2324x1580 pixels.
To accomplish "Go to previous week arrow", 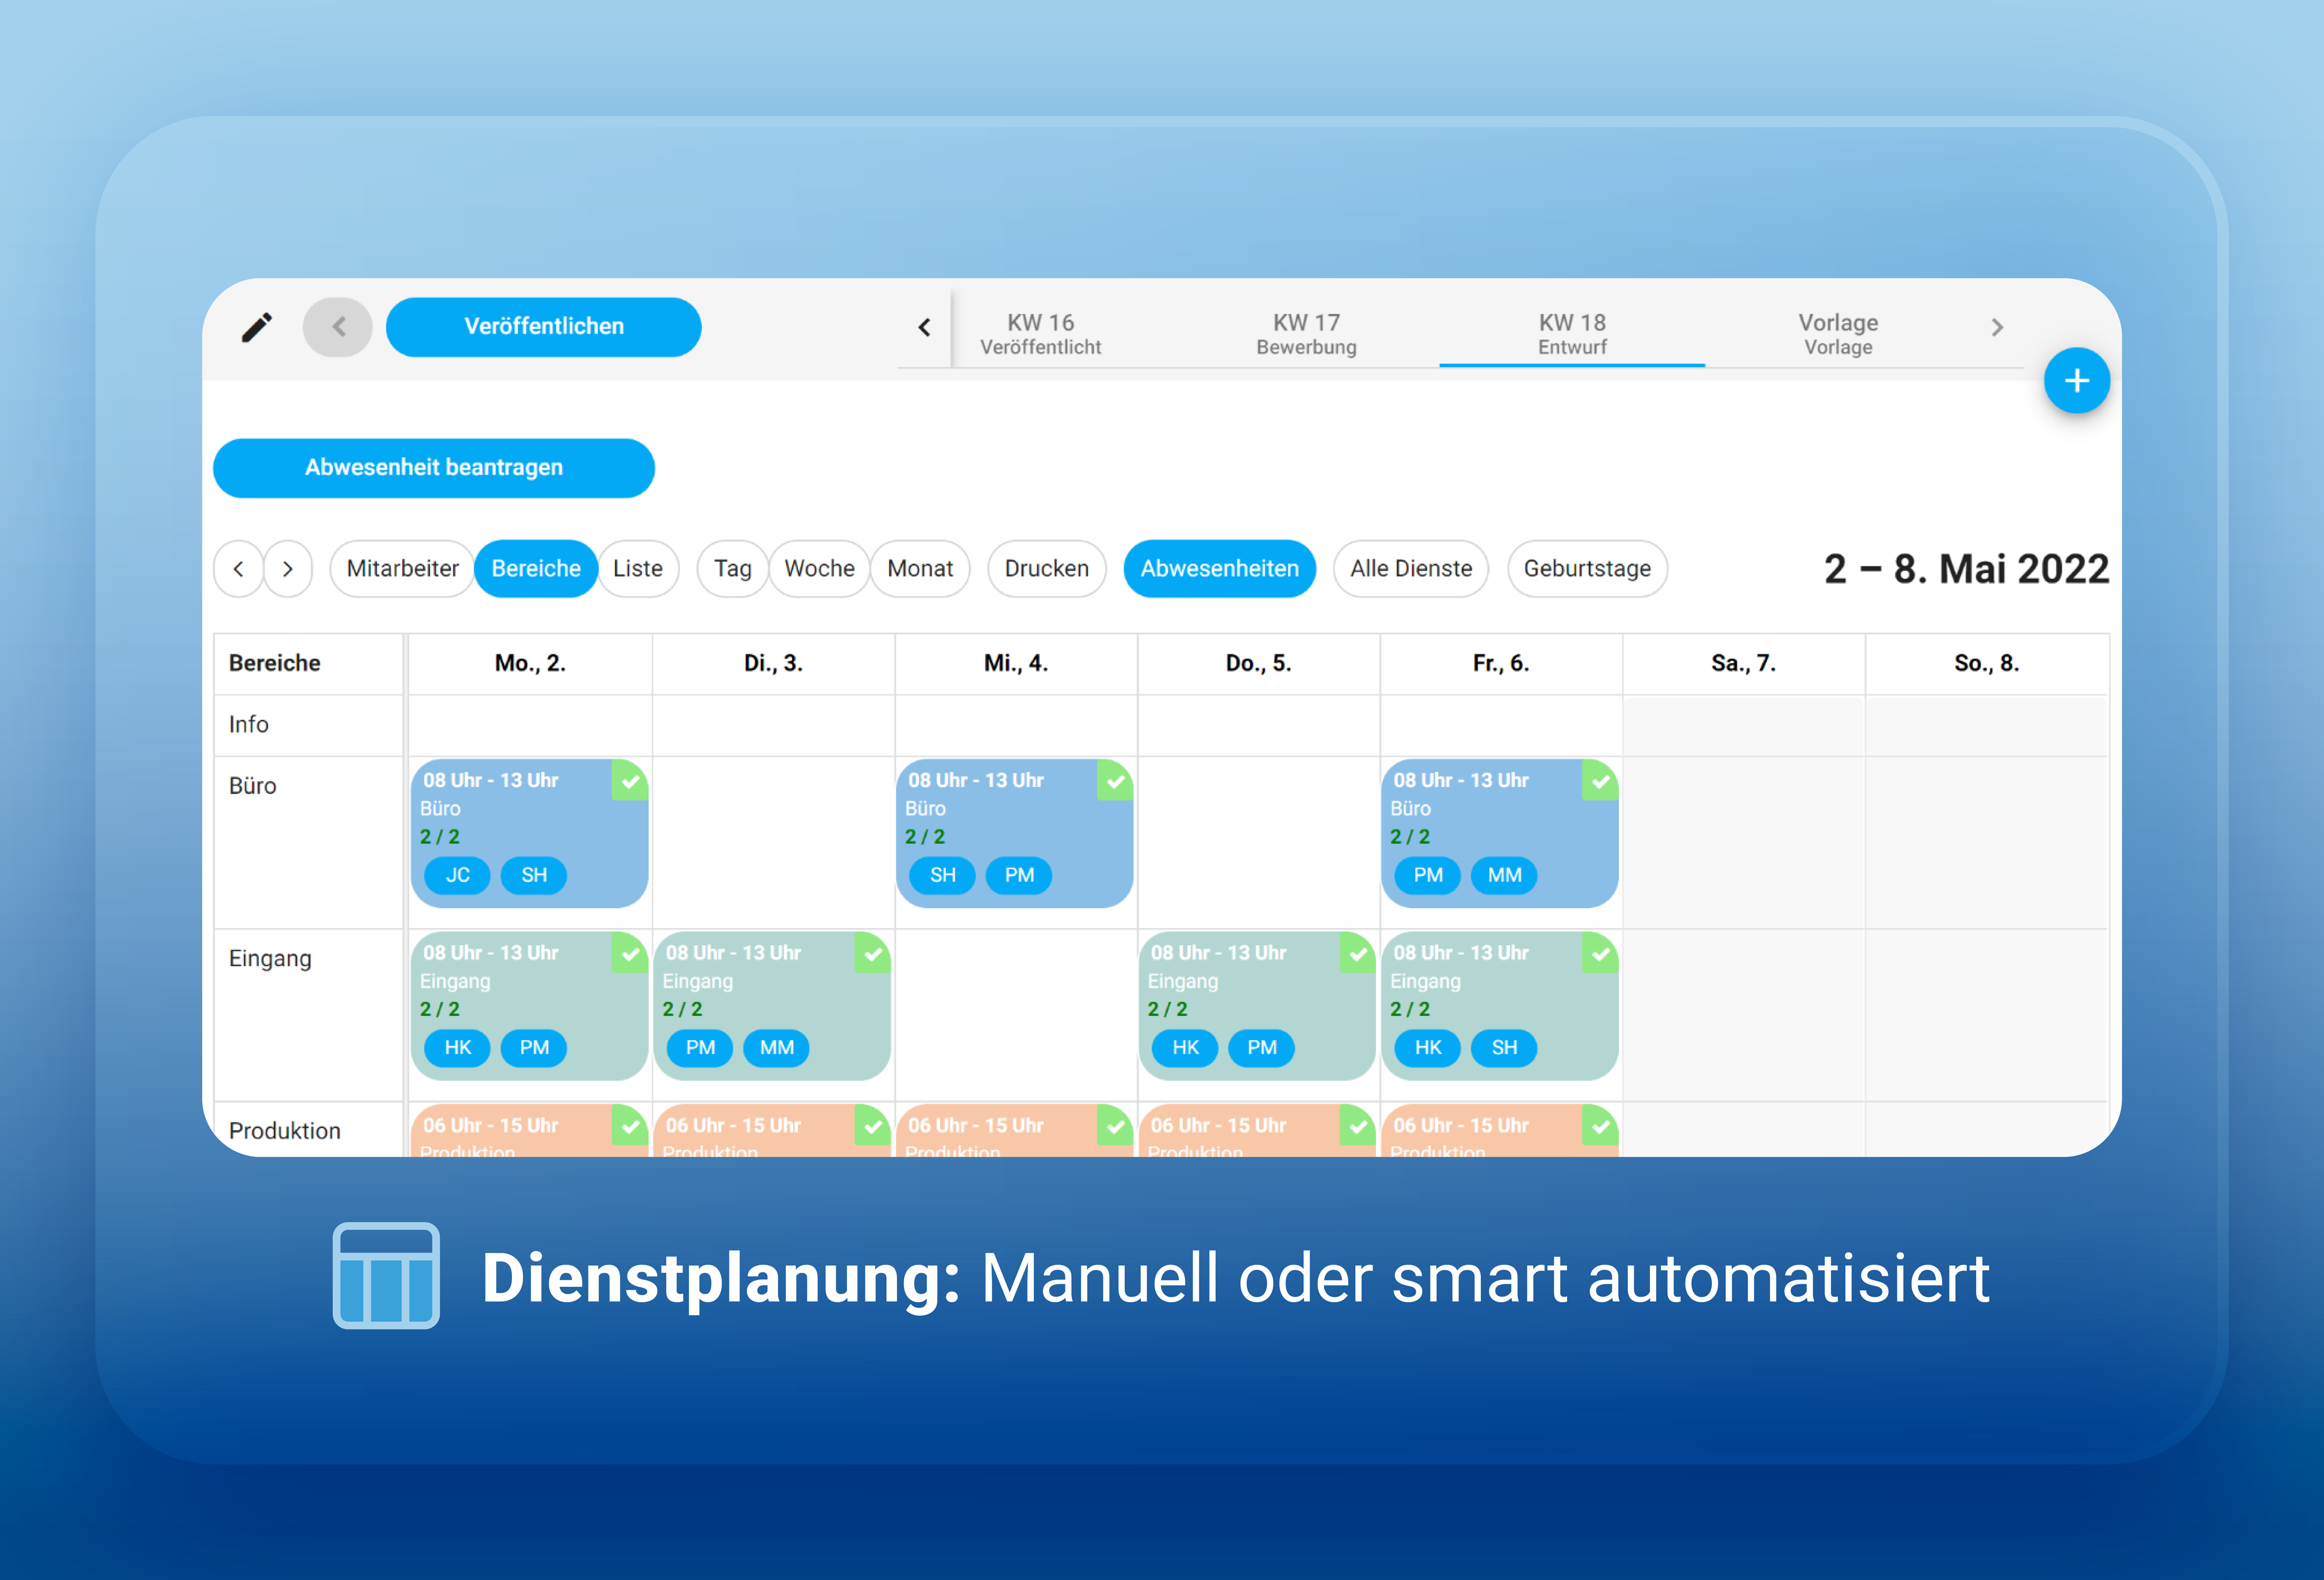I will point(239,569).
